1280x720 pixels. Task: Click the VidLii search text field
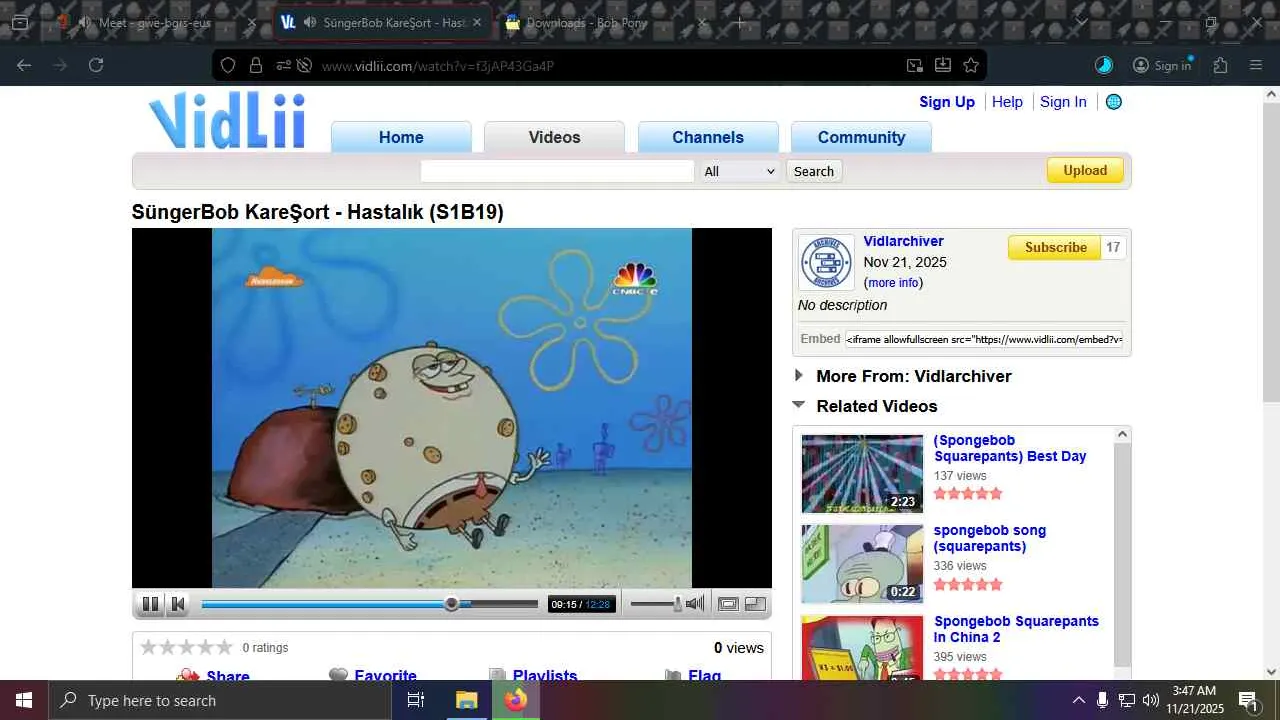pos(557,171)
